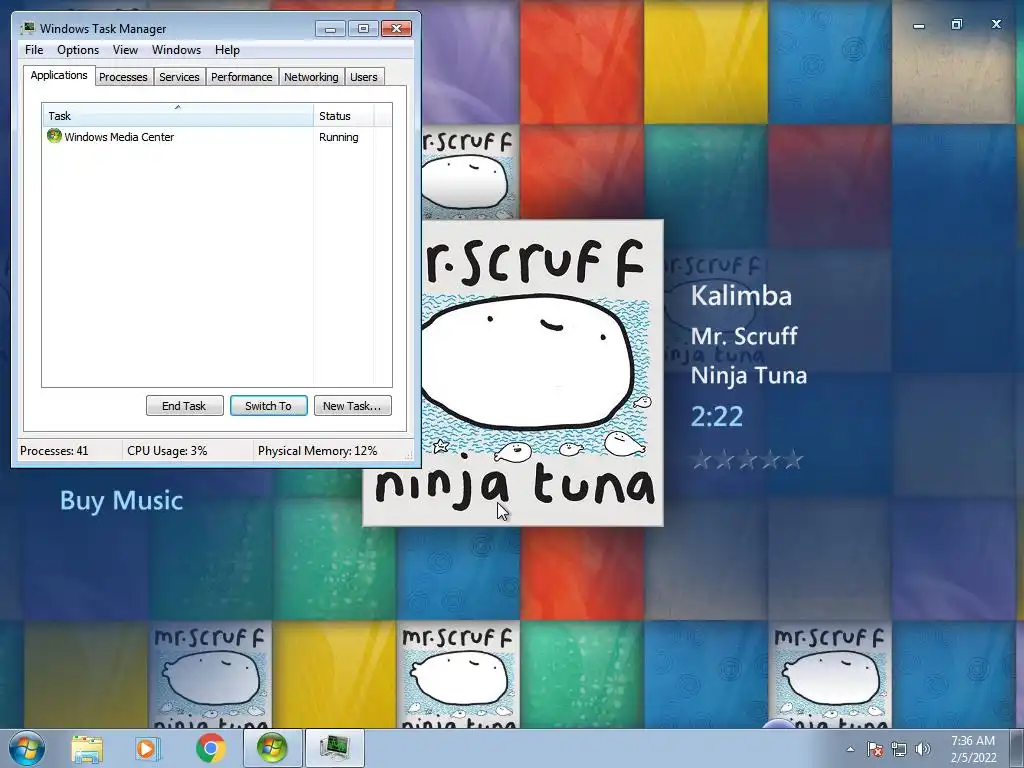Open the View menu in Task Manager
The height and width of the screenshot is (768, 1024).
(x=125, y=50)
